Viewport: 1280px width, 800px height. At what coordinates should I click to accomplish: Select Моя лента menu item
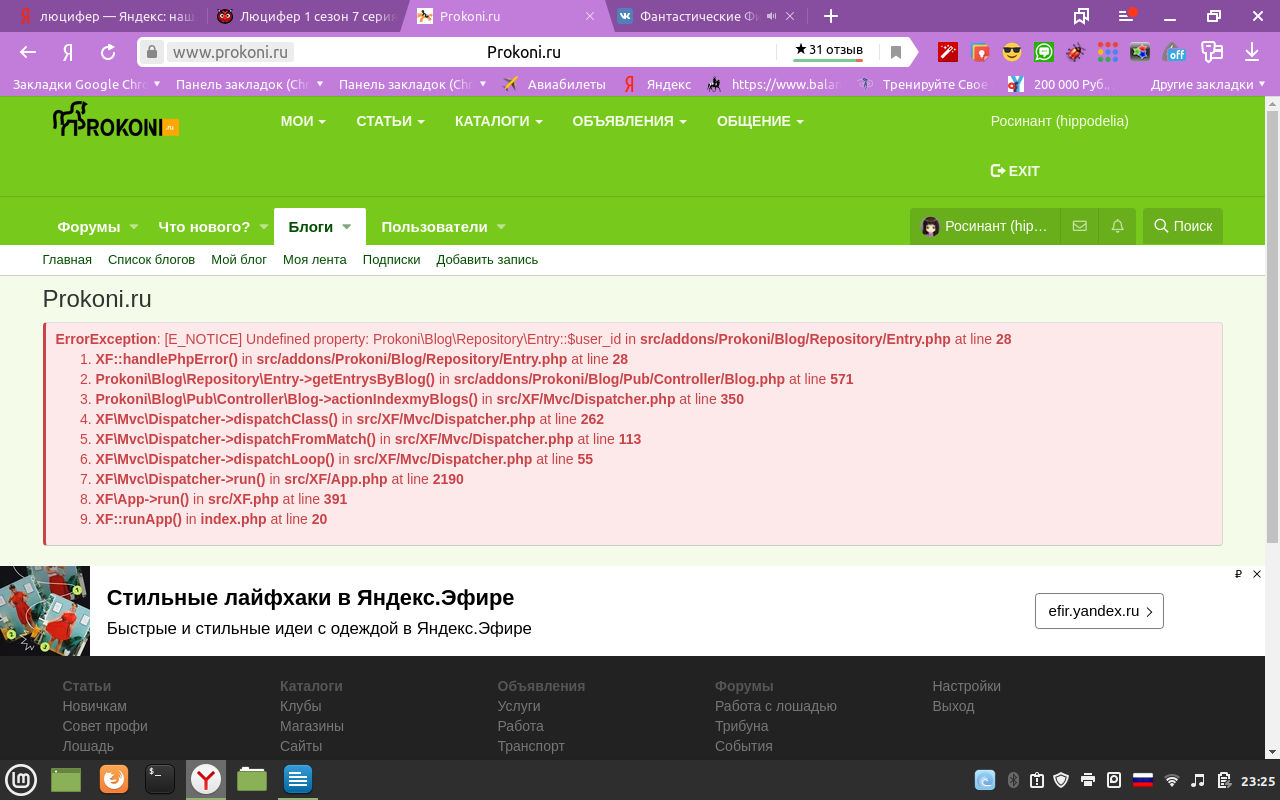point(315,259)
